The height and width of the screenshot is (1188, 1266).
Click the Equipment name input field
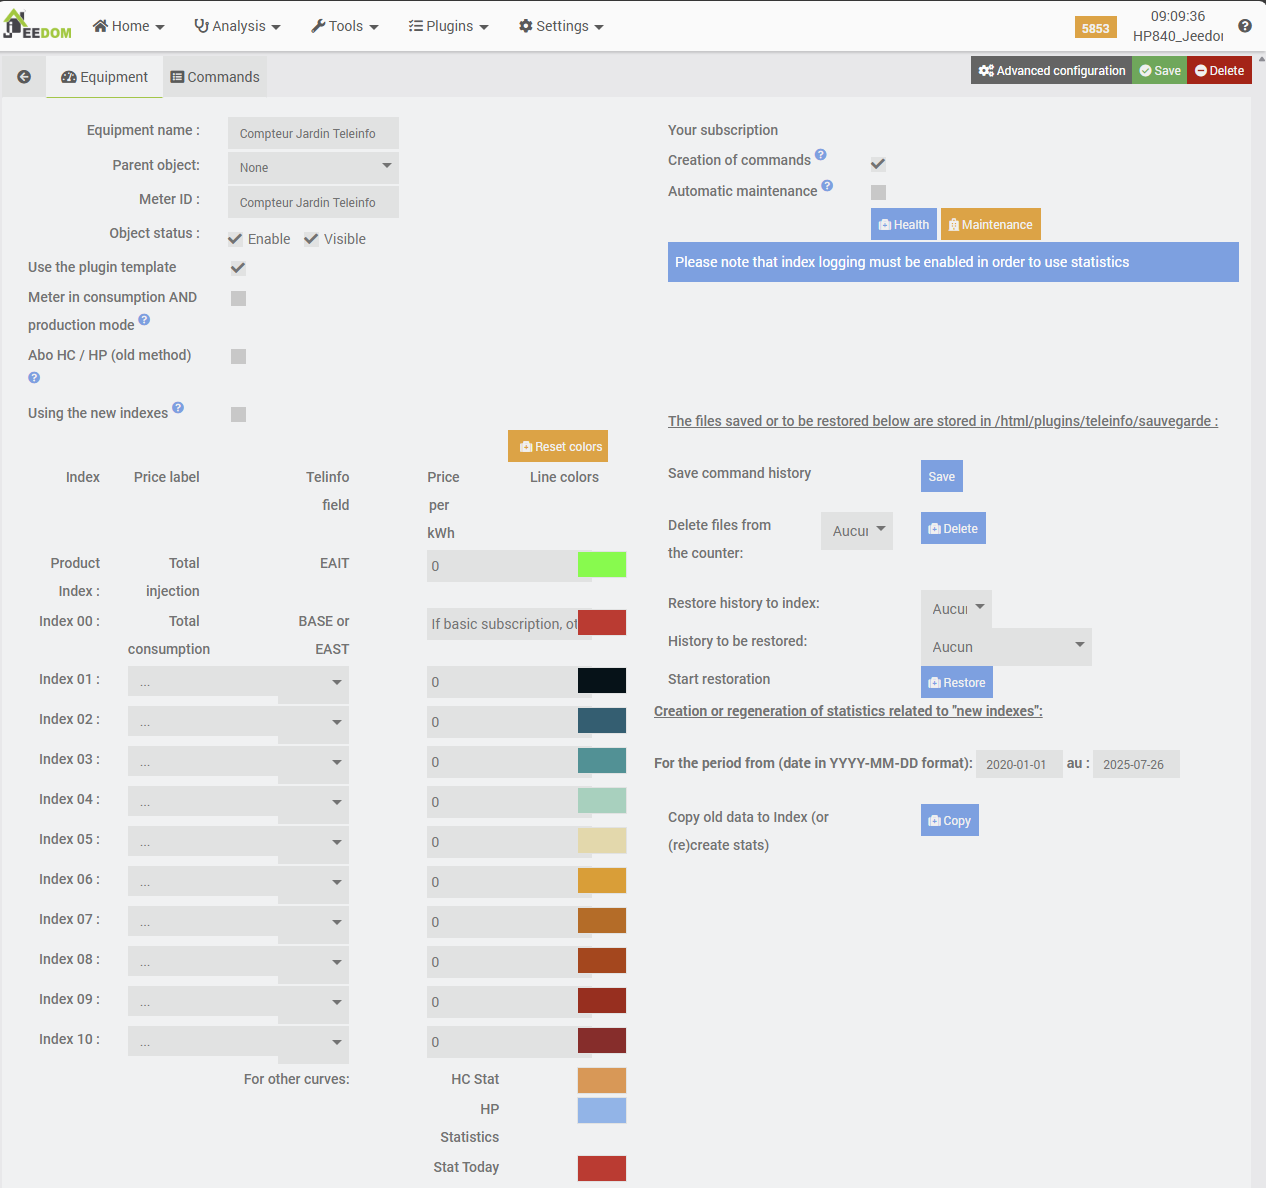313,133
